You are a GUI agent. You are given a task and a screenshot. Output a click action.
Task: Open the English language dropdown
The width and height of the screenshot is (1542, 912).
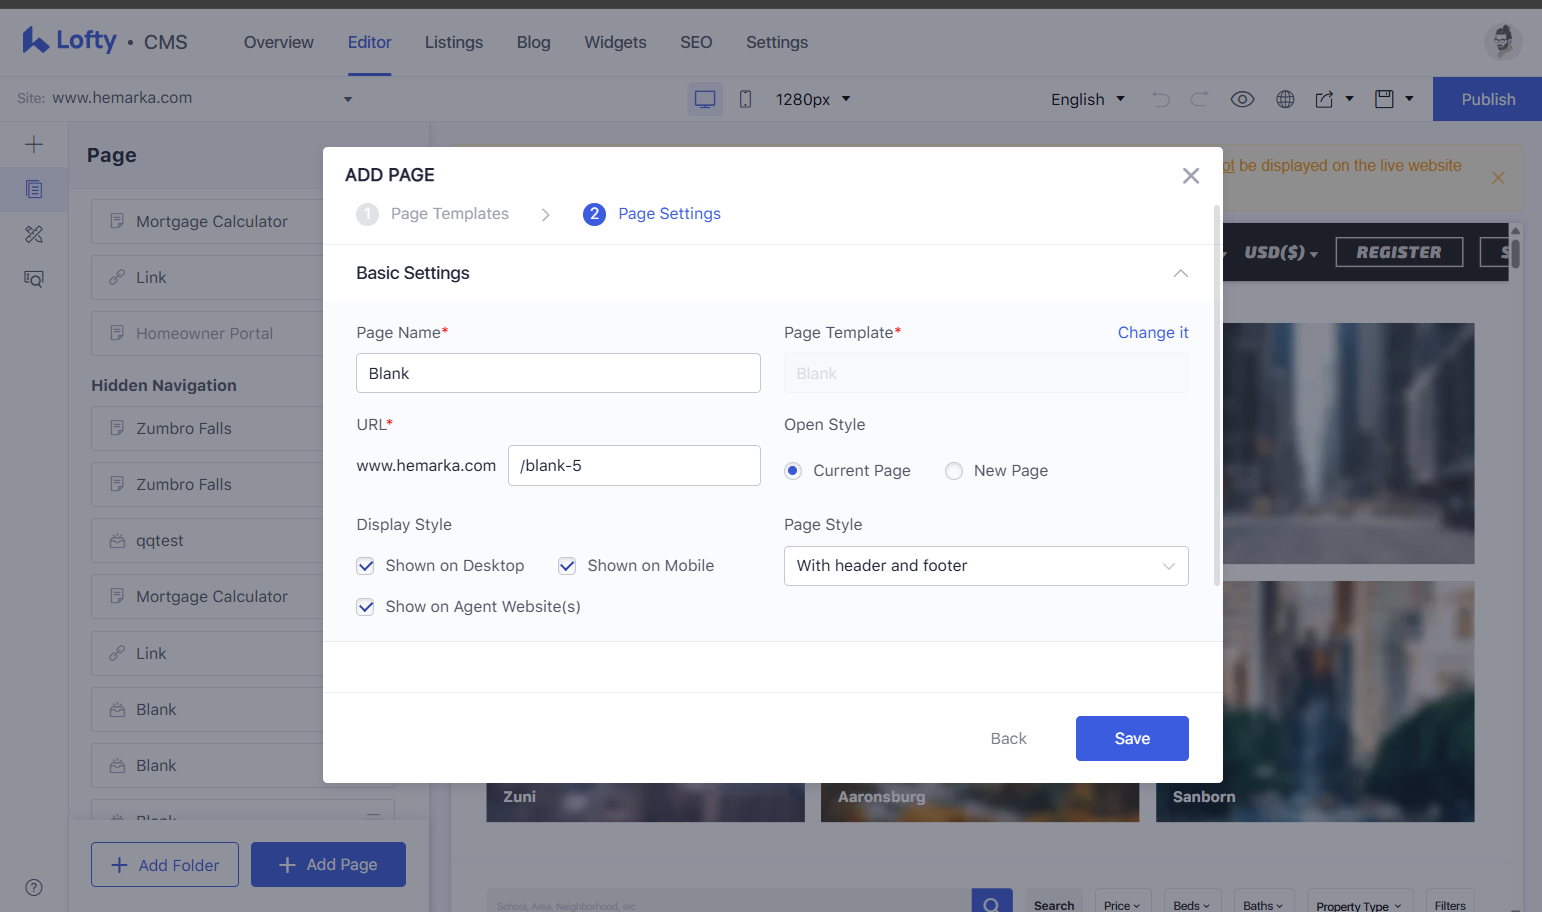pos(1088,99)
